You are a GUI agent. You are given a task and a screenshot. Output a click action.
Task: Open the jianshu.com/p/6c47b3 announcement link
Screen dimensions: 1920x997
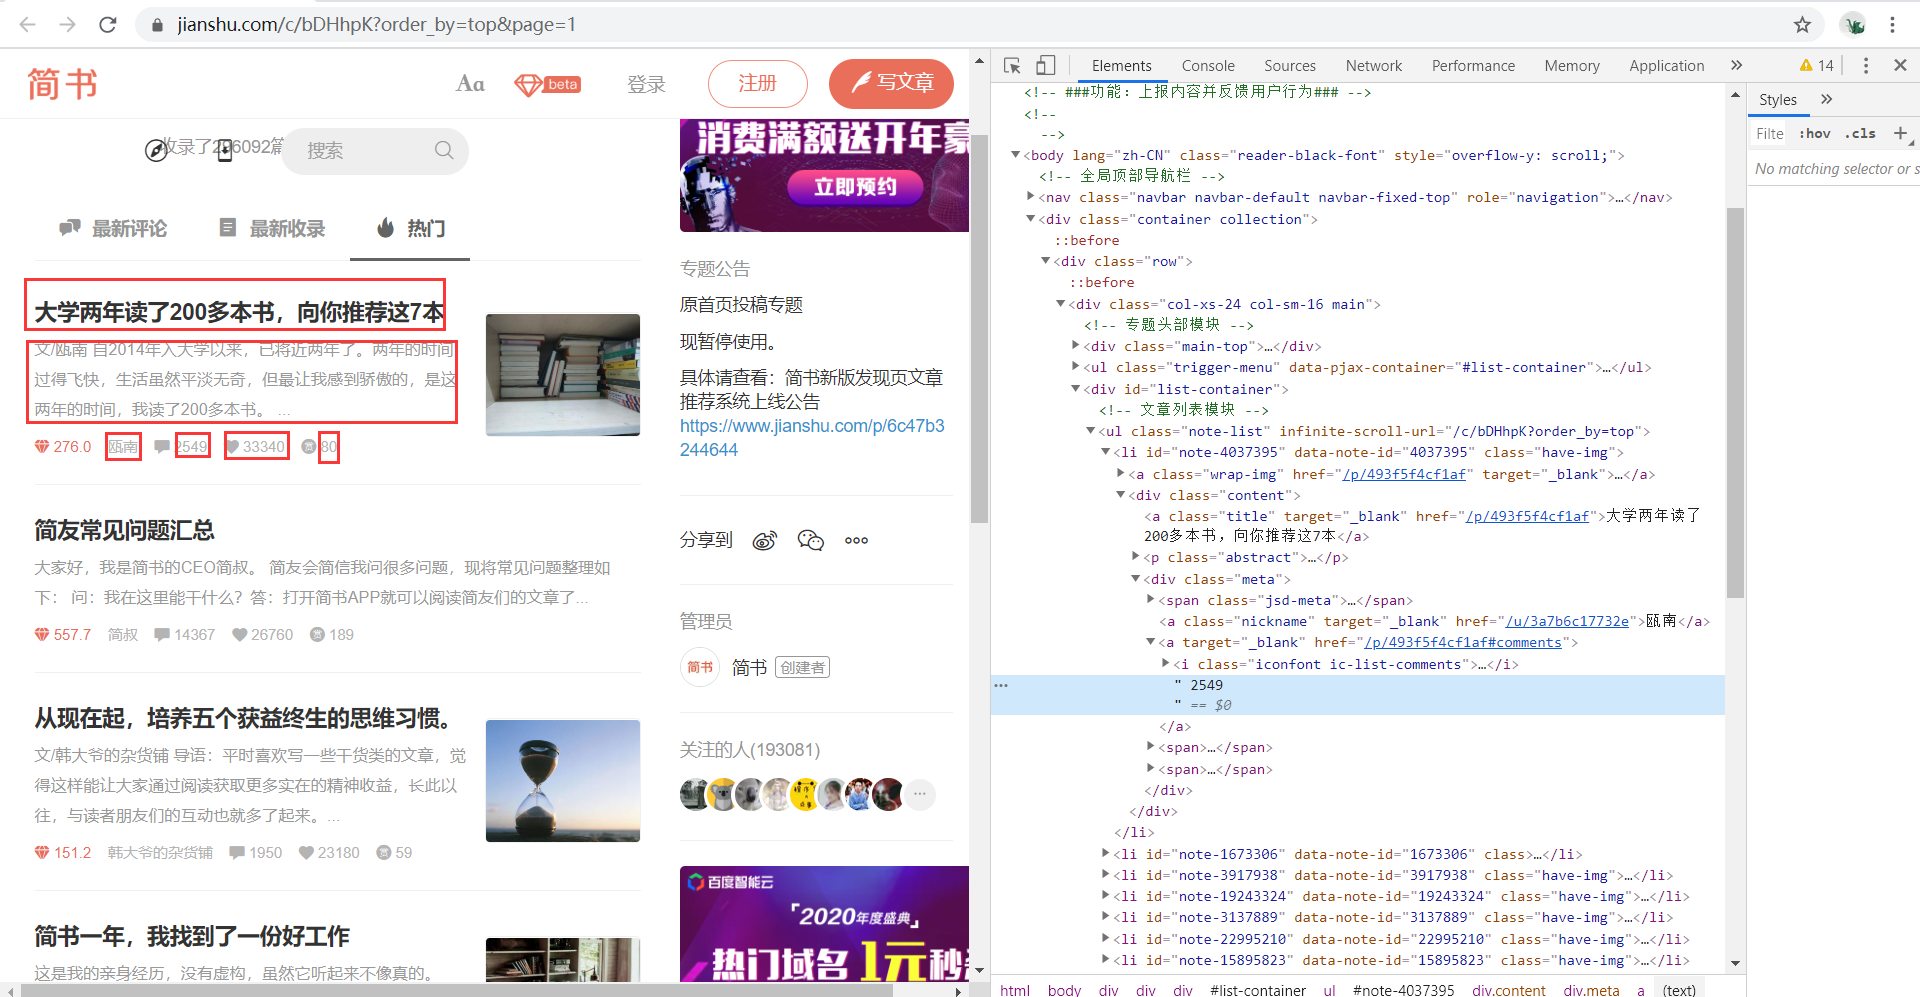pyautogui.click(x=812, y=438)
